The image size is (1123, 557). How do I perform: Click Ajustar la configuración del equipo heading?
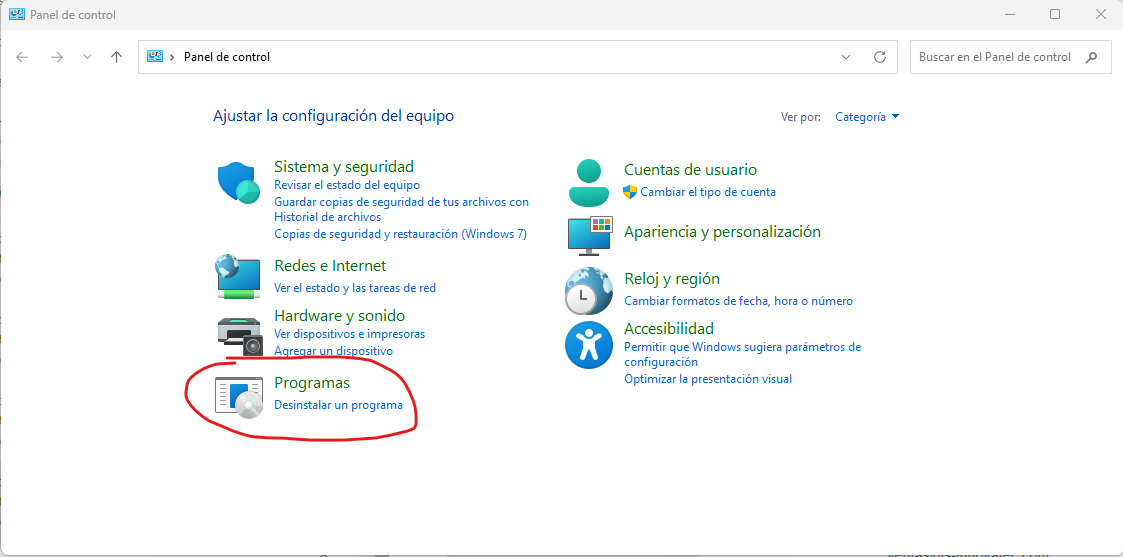click(334, 115)
